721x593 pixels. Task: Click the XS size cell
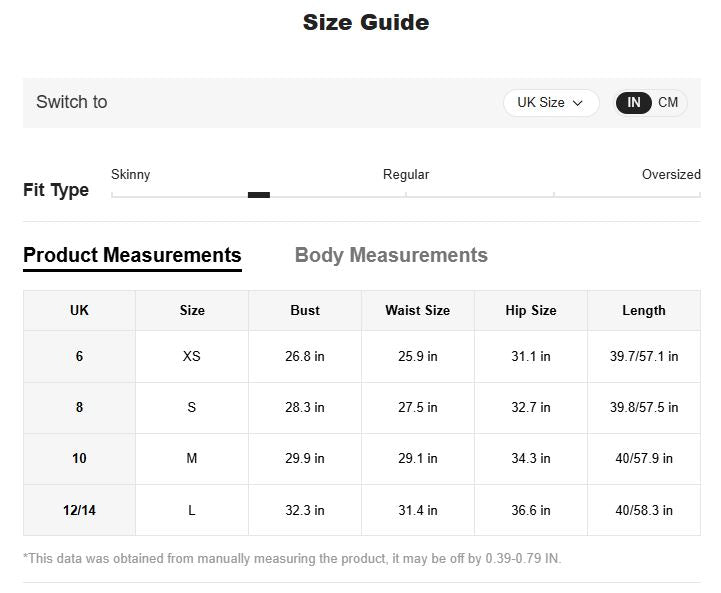[192, 357]
